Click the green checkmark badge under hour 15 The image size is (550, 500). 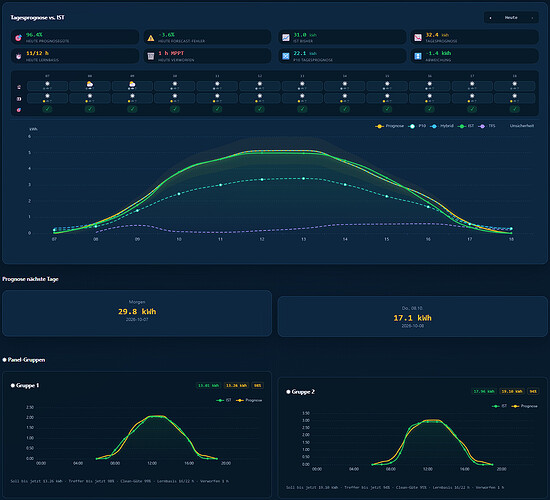pyautogui.click(x=387, y=109)
